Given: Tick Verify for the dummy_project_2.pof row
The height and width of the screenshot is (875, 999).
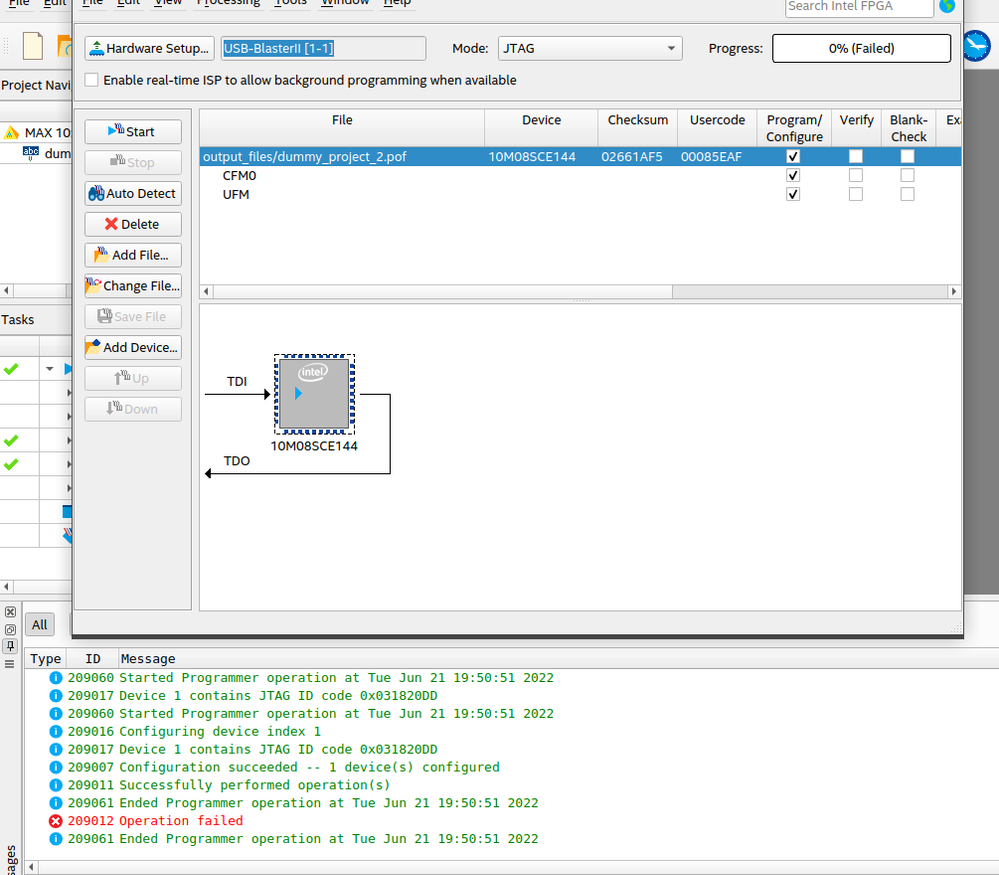Looking at the screenshot, I should click(856, 157).
